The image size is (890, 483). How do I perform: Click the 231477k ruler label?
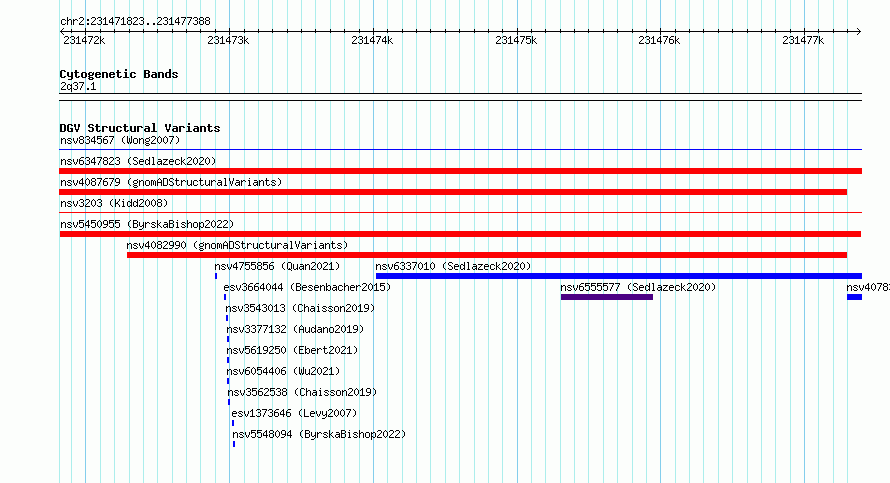pyautogui.click(x=803, y=40)
